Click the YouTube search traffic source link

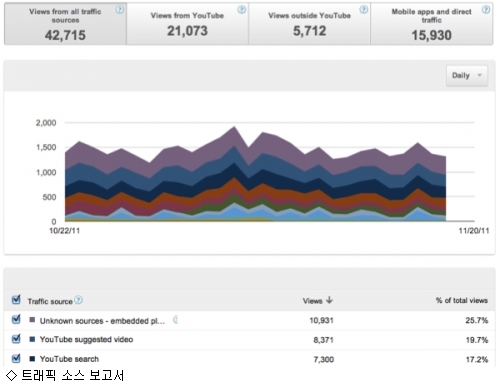69,359
